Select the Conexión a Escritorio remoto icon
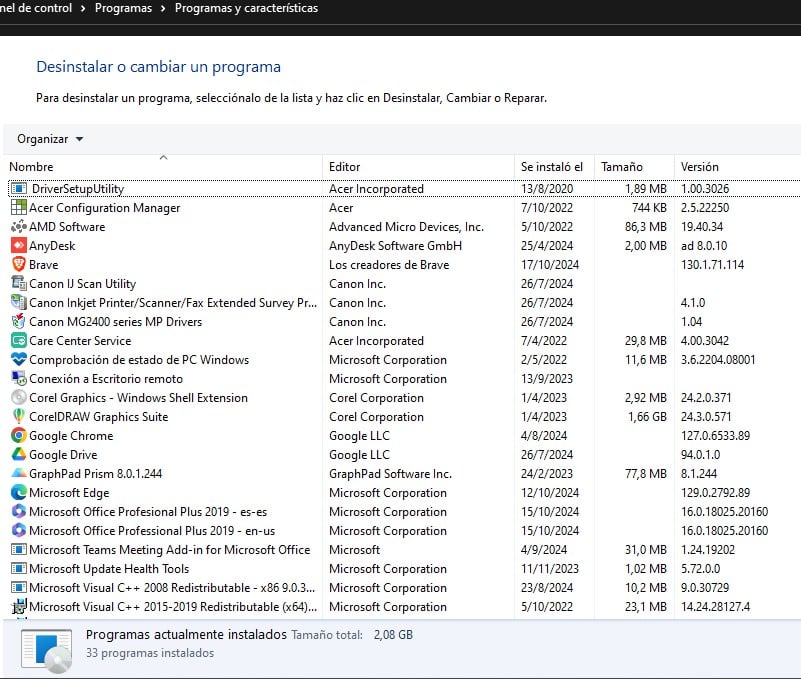 click(x=19, y=378)
